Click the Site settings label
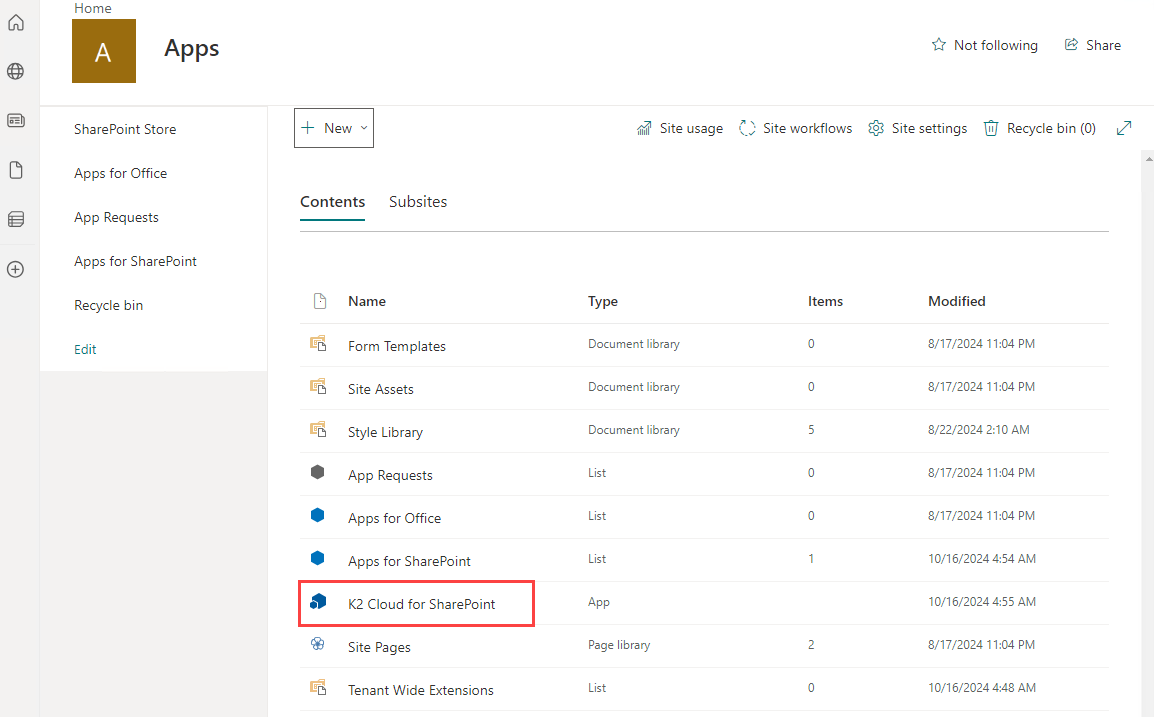The image size is (1154, 717). coord(930,128)
